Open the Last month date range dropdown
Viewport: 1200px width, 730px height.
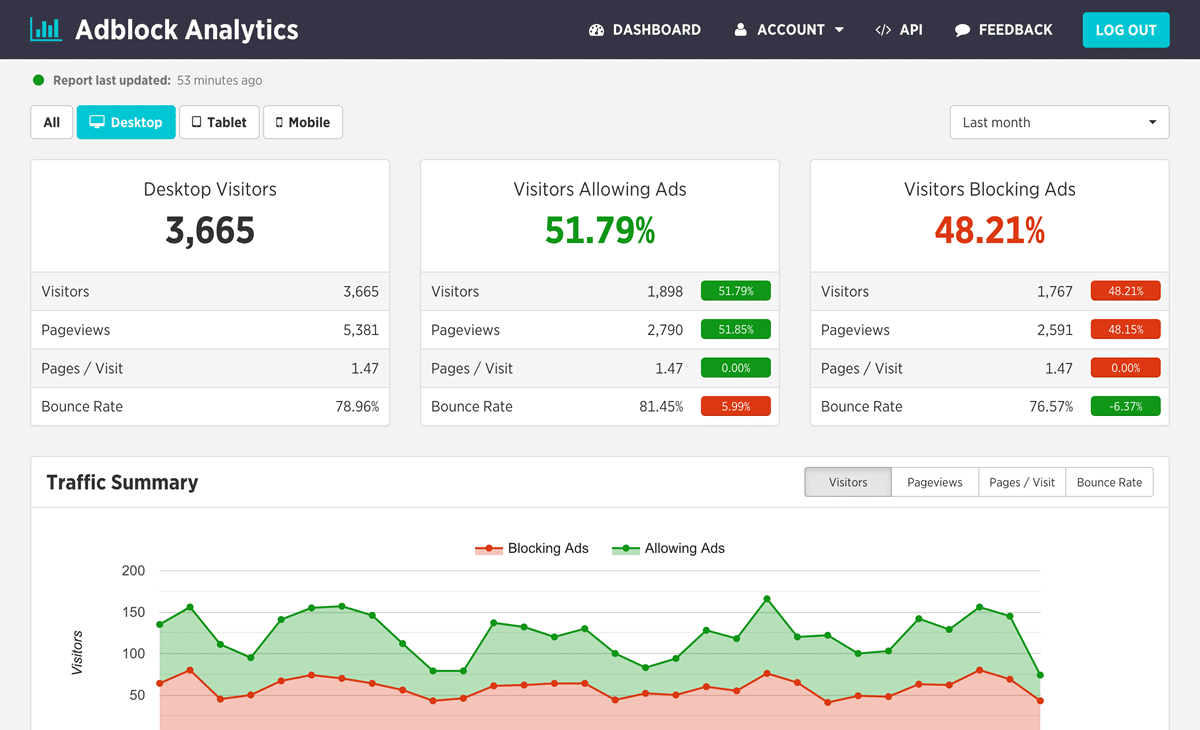(1059, 122)
